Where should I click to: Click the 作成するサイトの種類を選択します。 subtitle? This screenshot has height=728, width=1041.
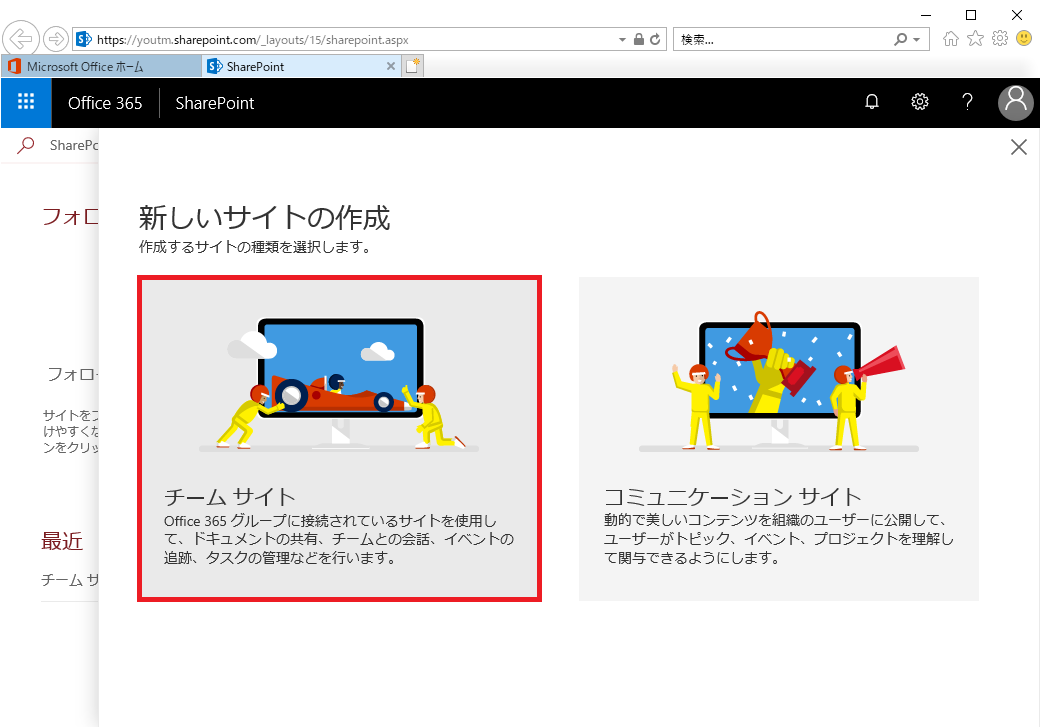(x=255, y=247)
